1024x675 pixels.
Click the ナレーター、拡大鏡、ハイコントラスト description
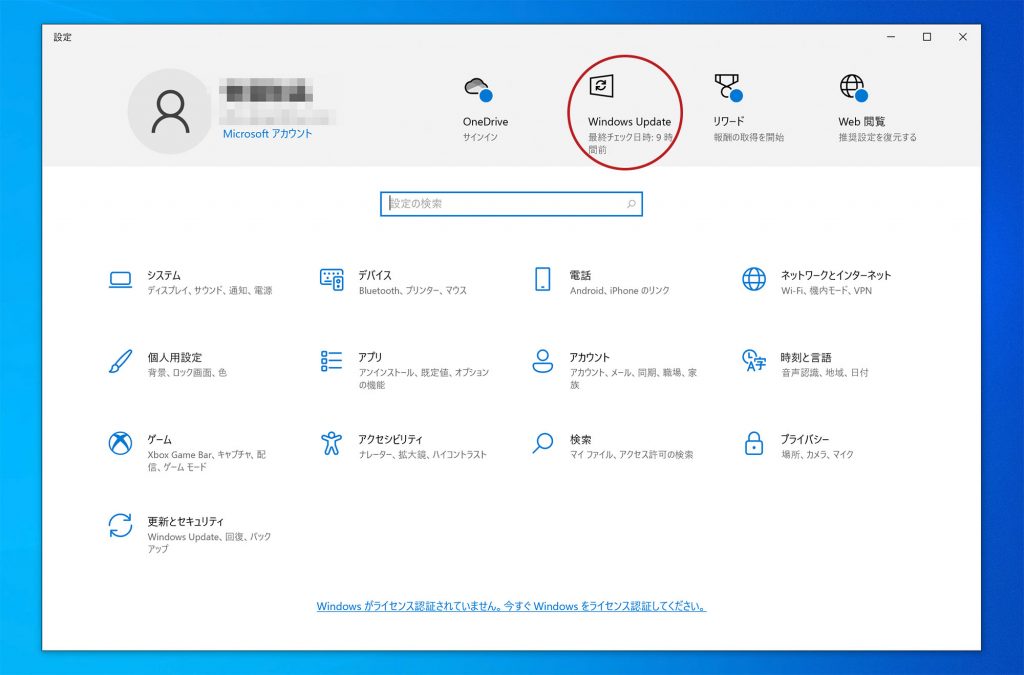click(423, 454)
